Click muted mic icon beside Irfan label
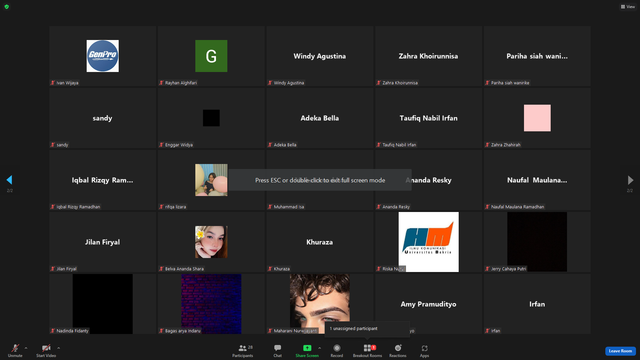The height and width of the screenshot is (360, 640). [487, 331]
